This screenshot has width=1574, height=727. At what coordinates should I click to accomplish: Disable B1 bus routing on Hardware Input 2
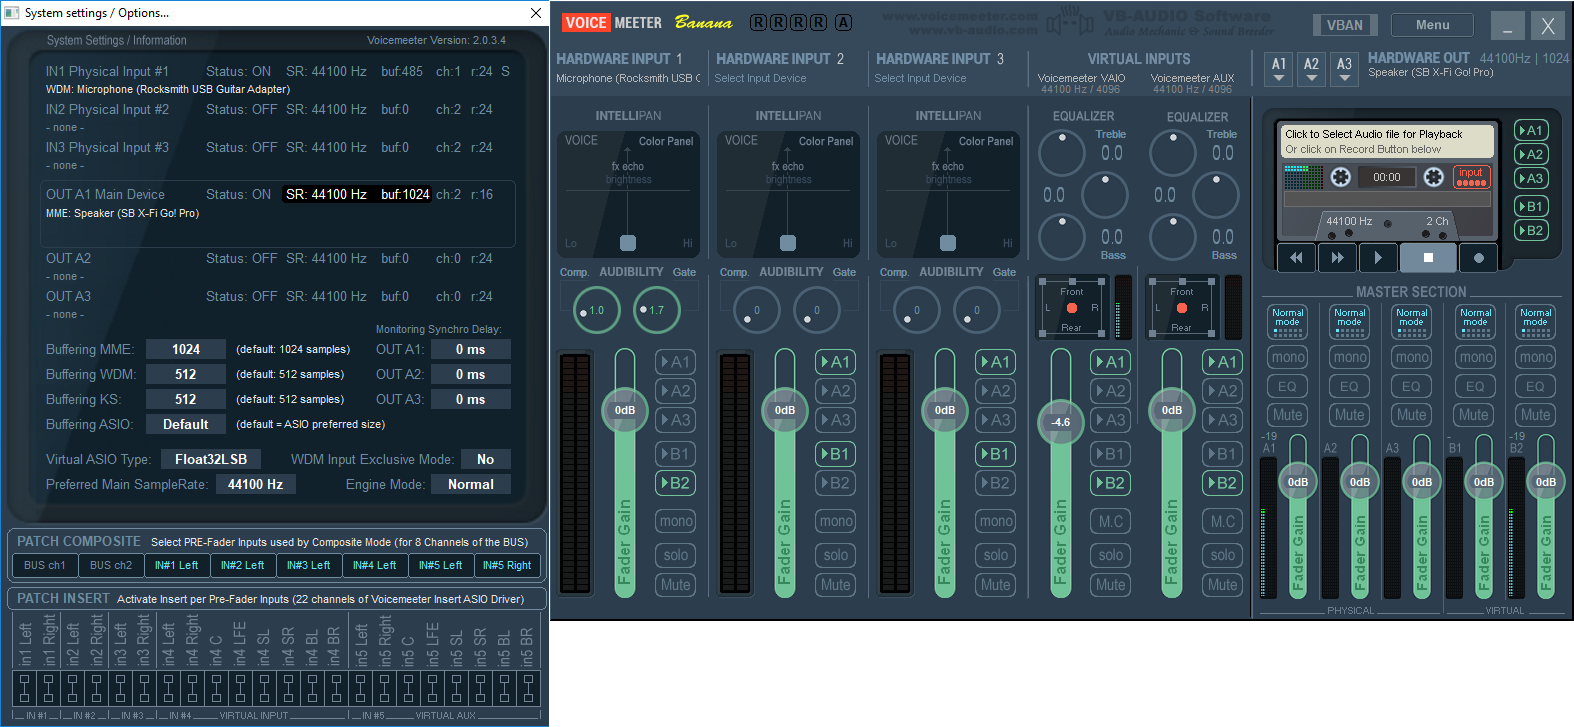pyautogui.click(x=836, y=454)
